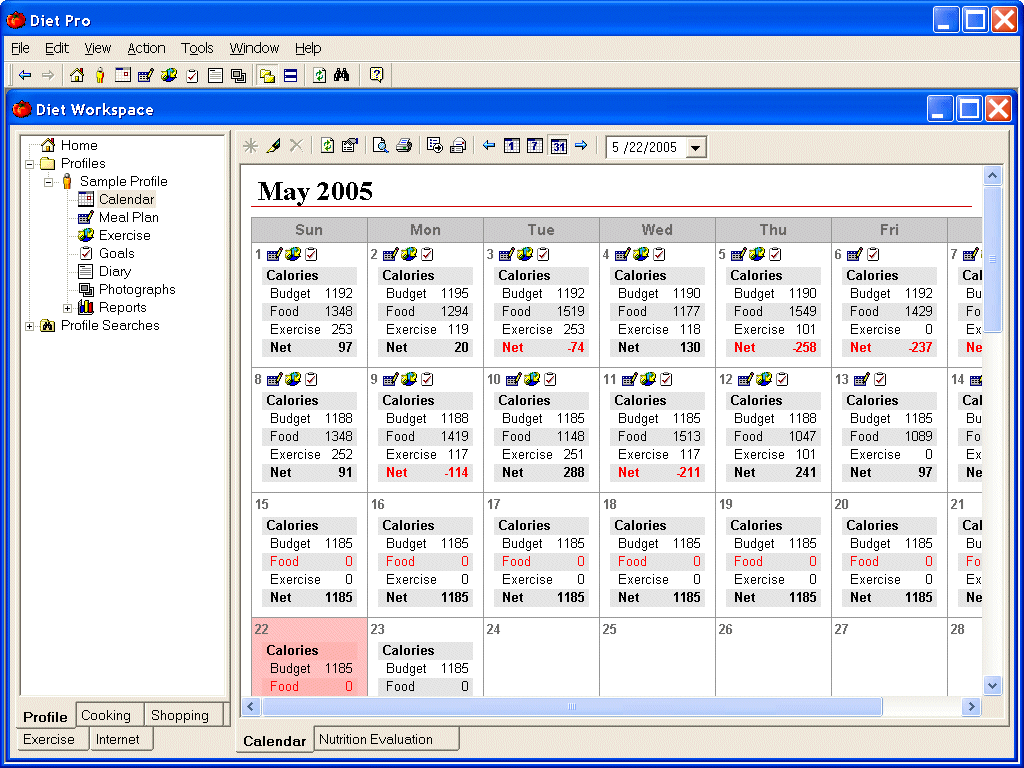Select Exercise in the tree
This screenshot has height=768, width=1024.
coord(125,236)
